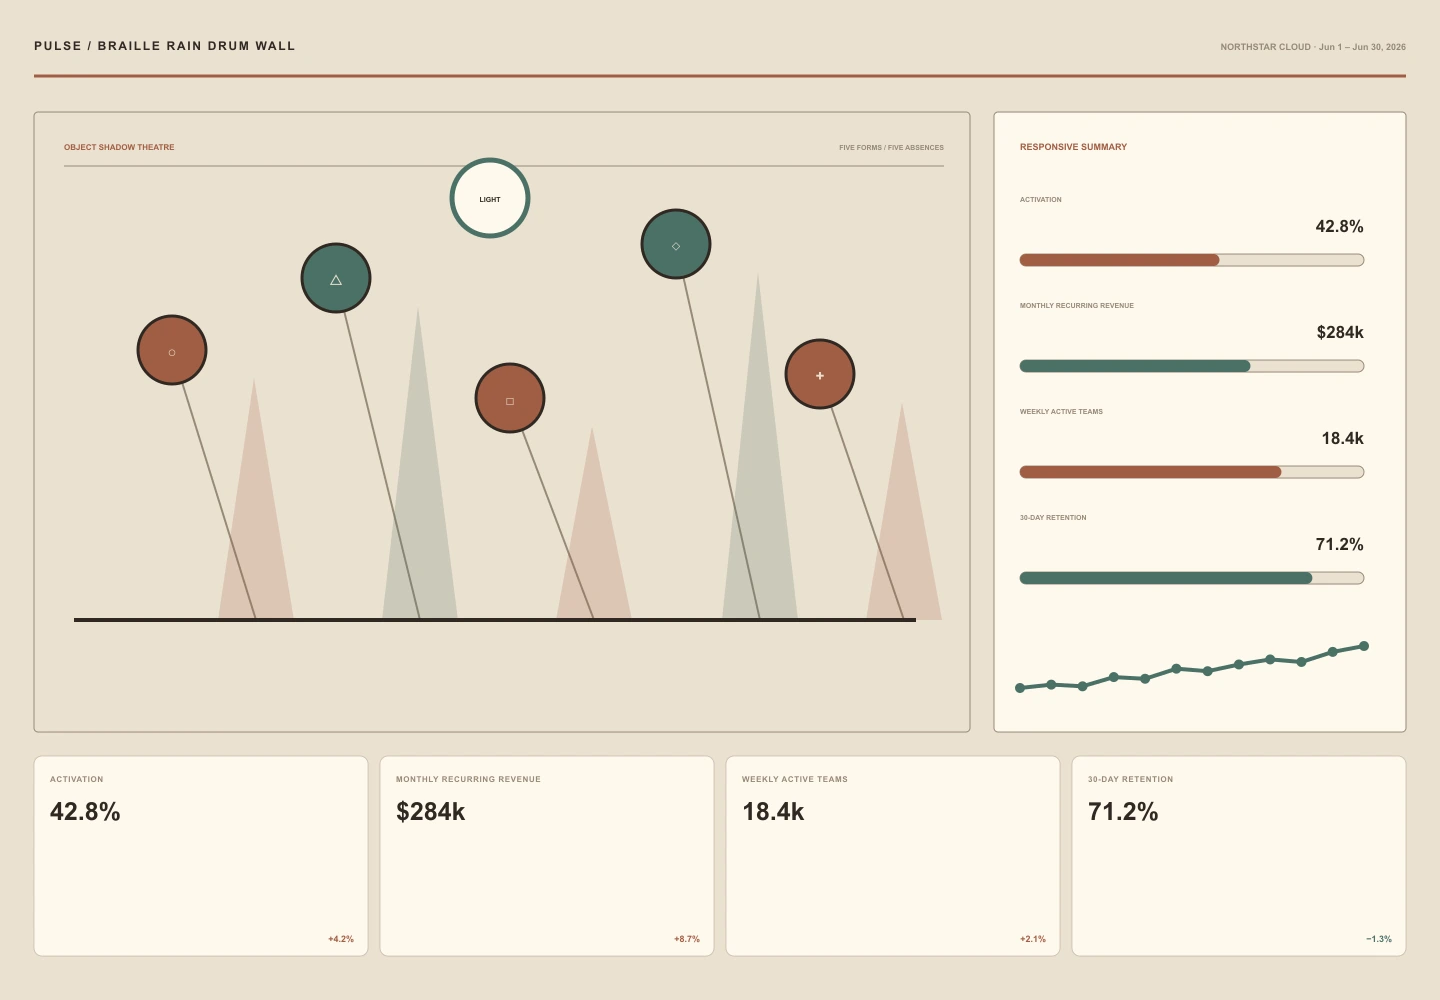Click the Activation progress bar in summary
Viewport: 1440px width, 1000px height.
(1192, 260)
